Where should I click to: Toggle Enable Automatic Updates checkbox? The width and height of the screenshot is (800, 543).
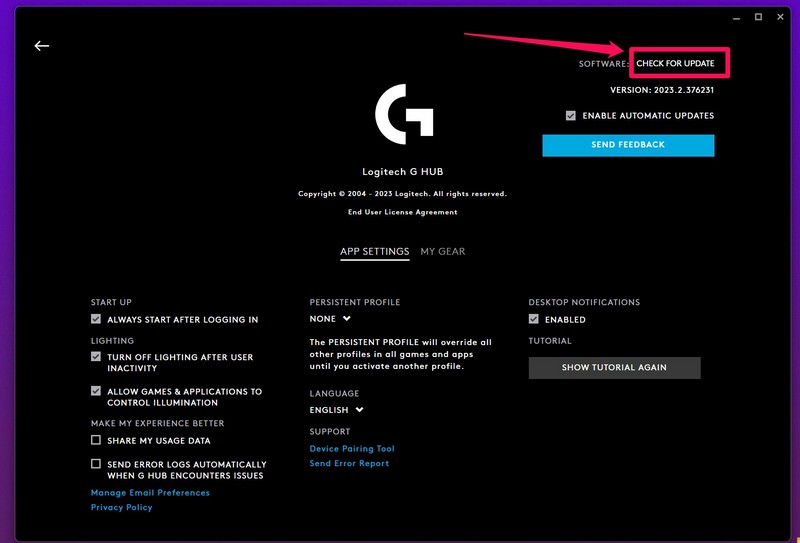coord(571,116)
